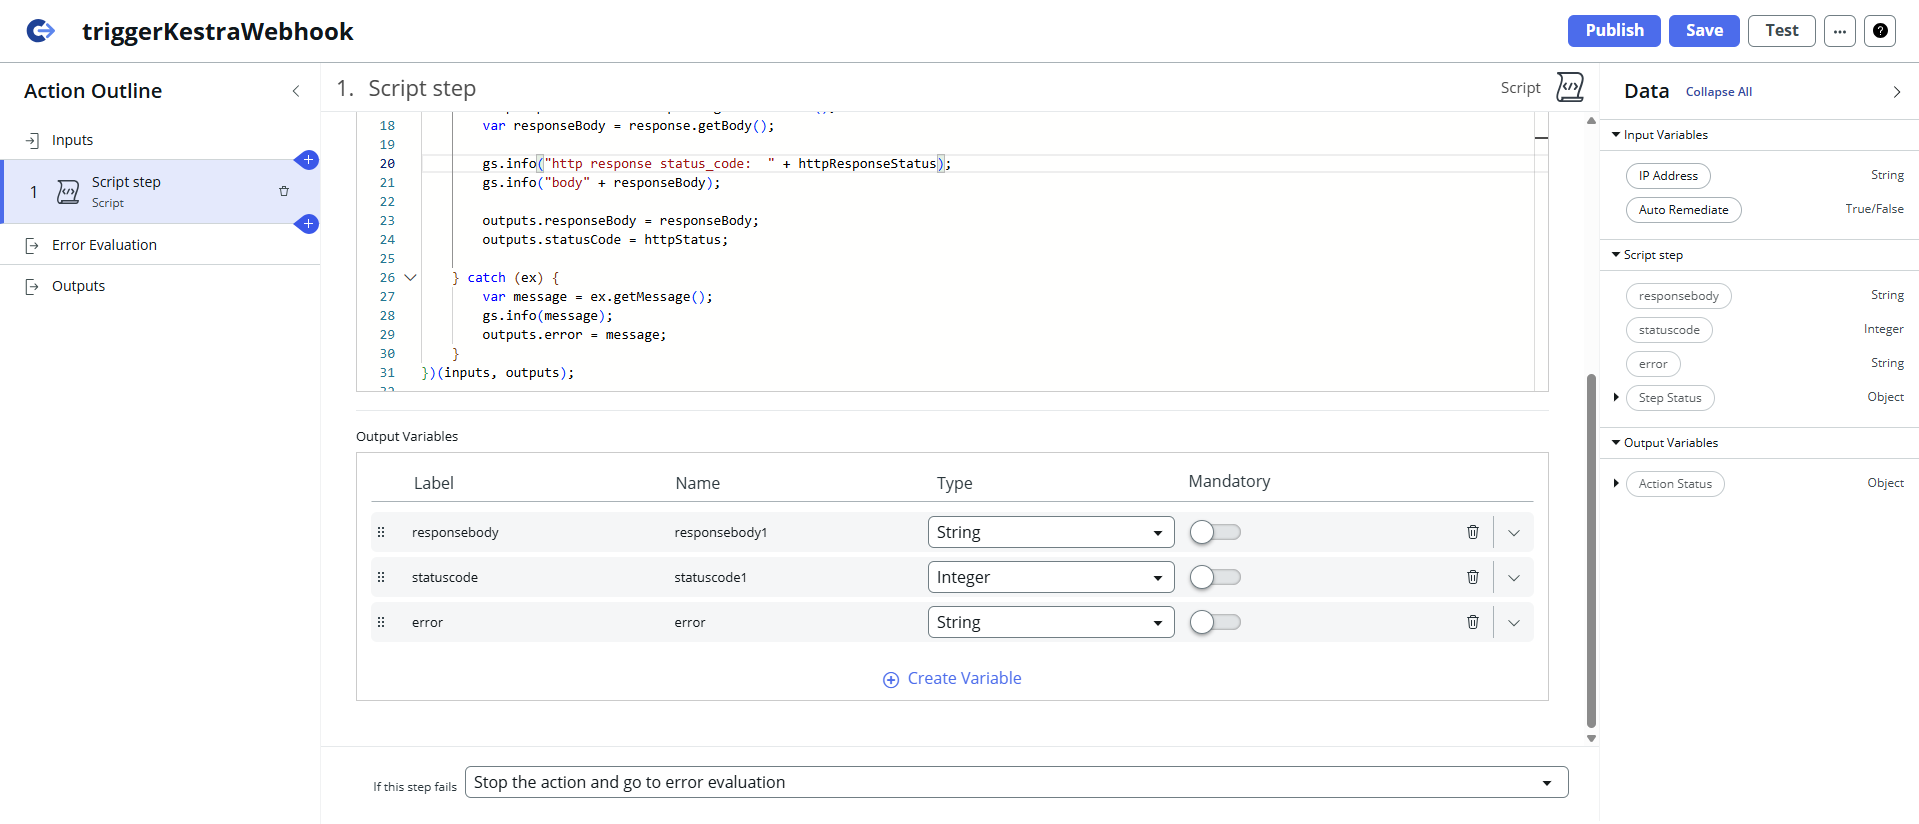
Task: Grab the responsebody row drag handle
Action: (381, 532)
